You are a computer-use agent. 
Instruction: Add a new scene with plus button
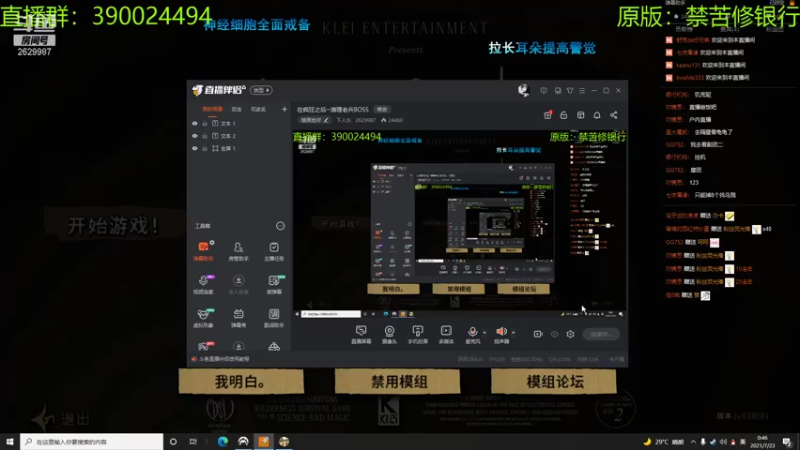click(284, 109)
